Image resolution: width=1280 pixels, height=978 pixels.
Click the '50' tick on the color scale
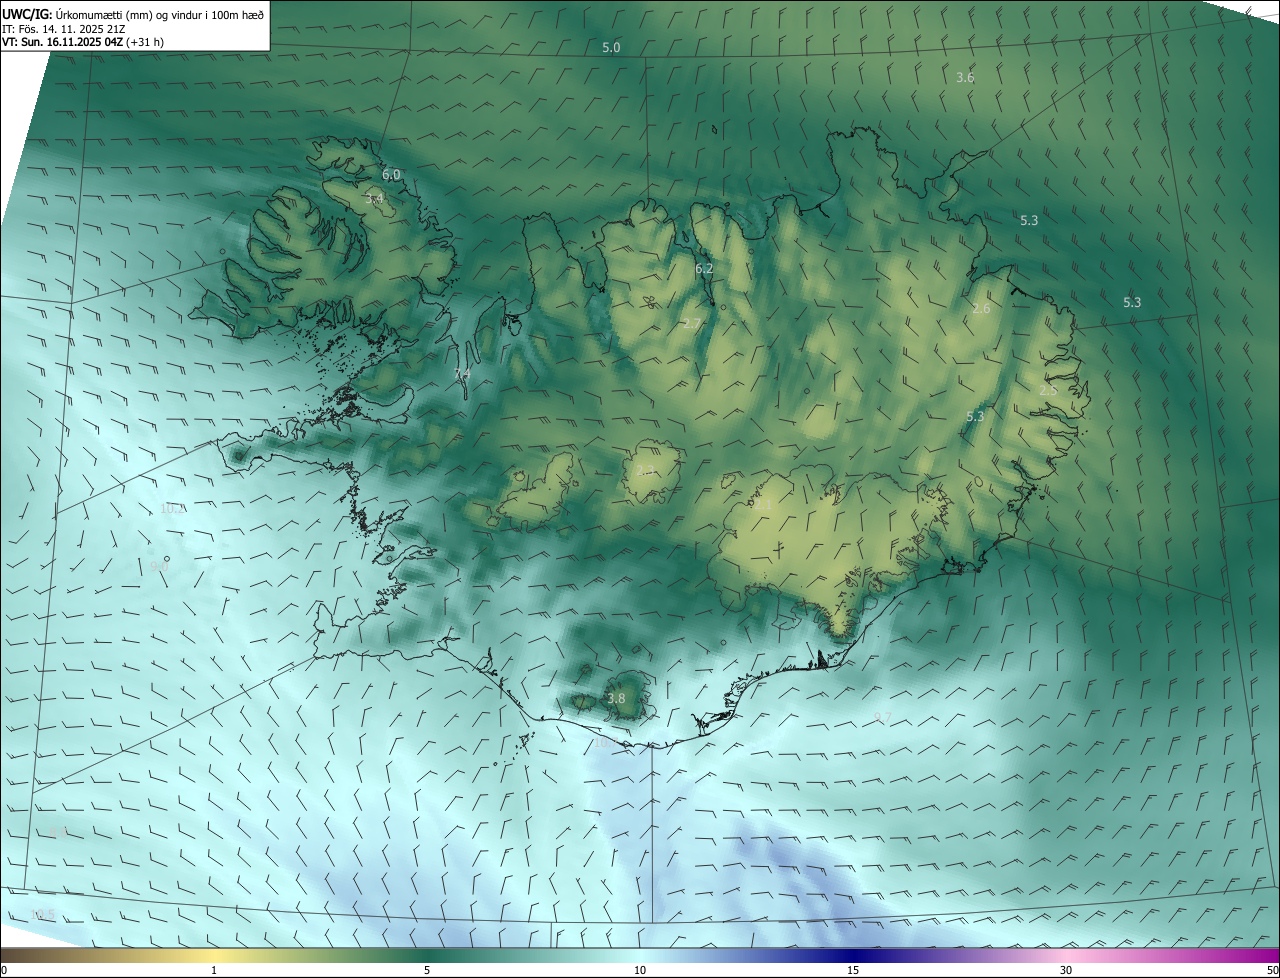[x=1272, y=970]
